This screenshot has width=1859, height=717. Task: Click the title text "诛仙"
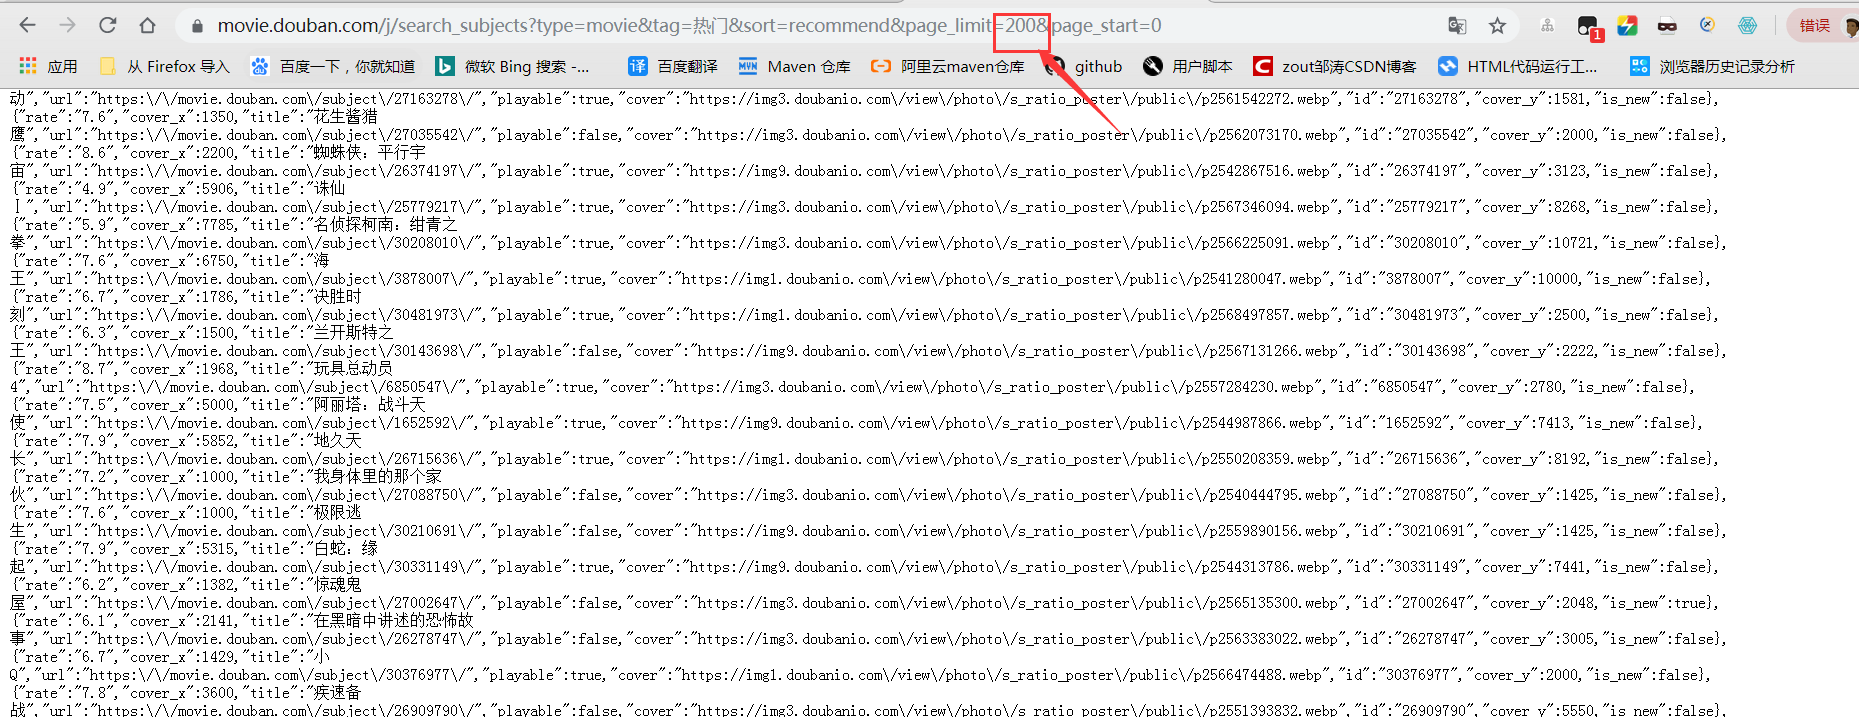click(330, 189)
